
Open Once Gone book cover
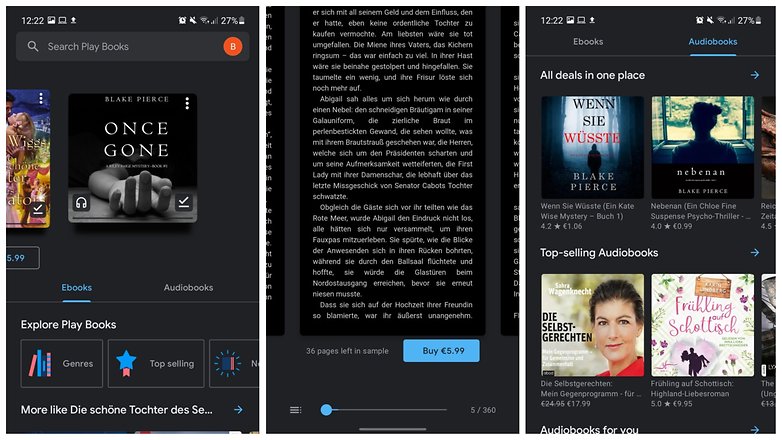(x=133, y=158)
